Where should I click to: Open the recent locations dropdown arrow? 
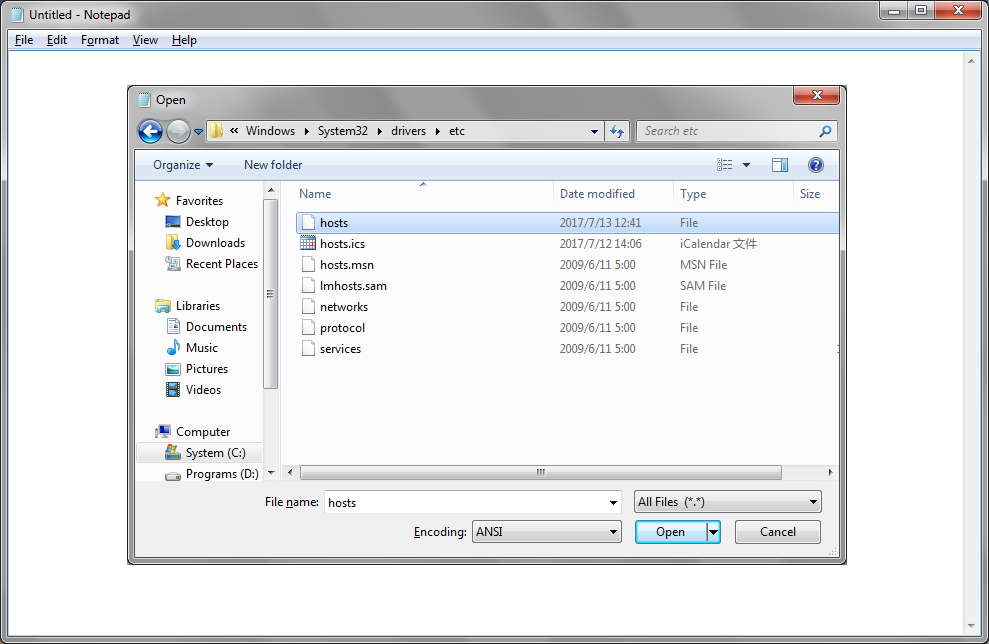(x=198, y=132)
